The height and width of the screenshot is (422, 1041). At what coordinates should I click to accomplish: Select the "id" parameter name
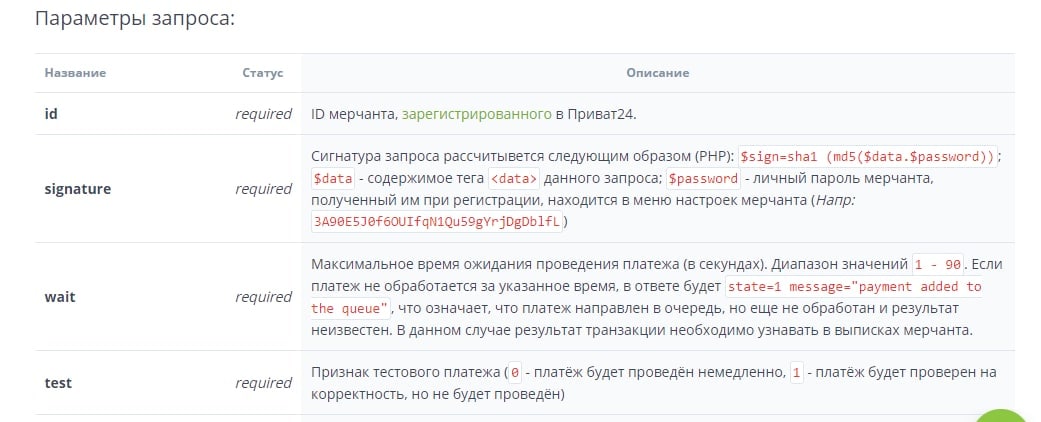coord(51,114)
